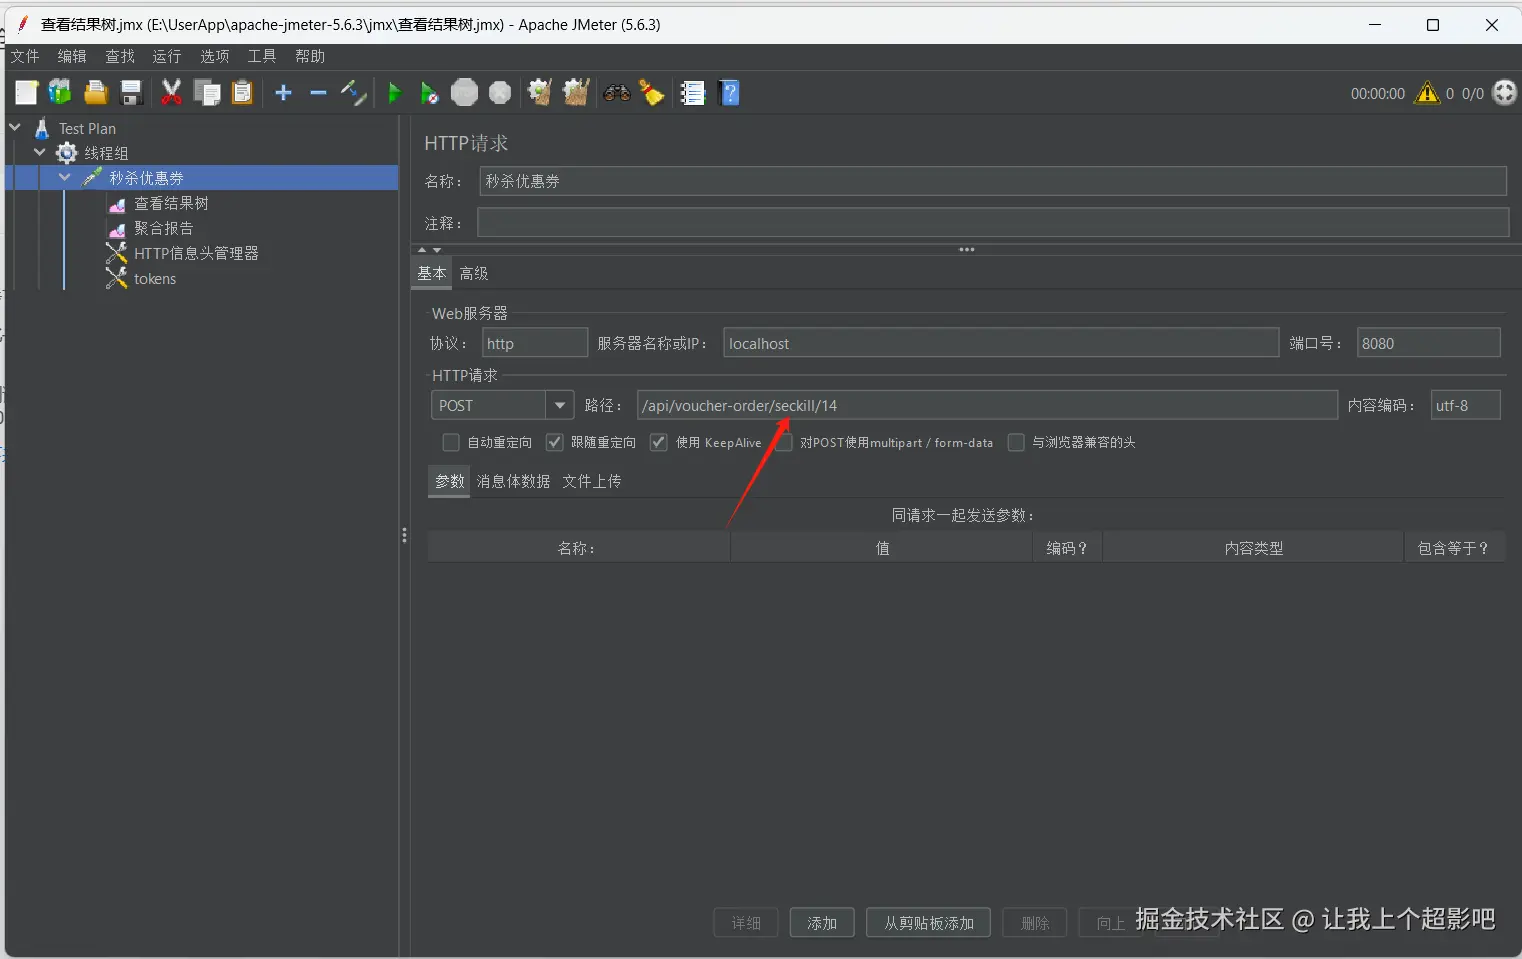Select the 参数 tab
Screen dimensions: 1522x959
coord(450,481)
